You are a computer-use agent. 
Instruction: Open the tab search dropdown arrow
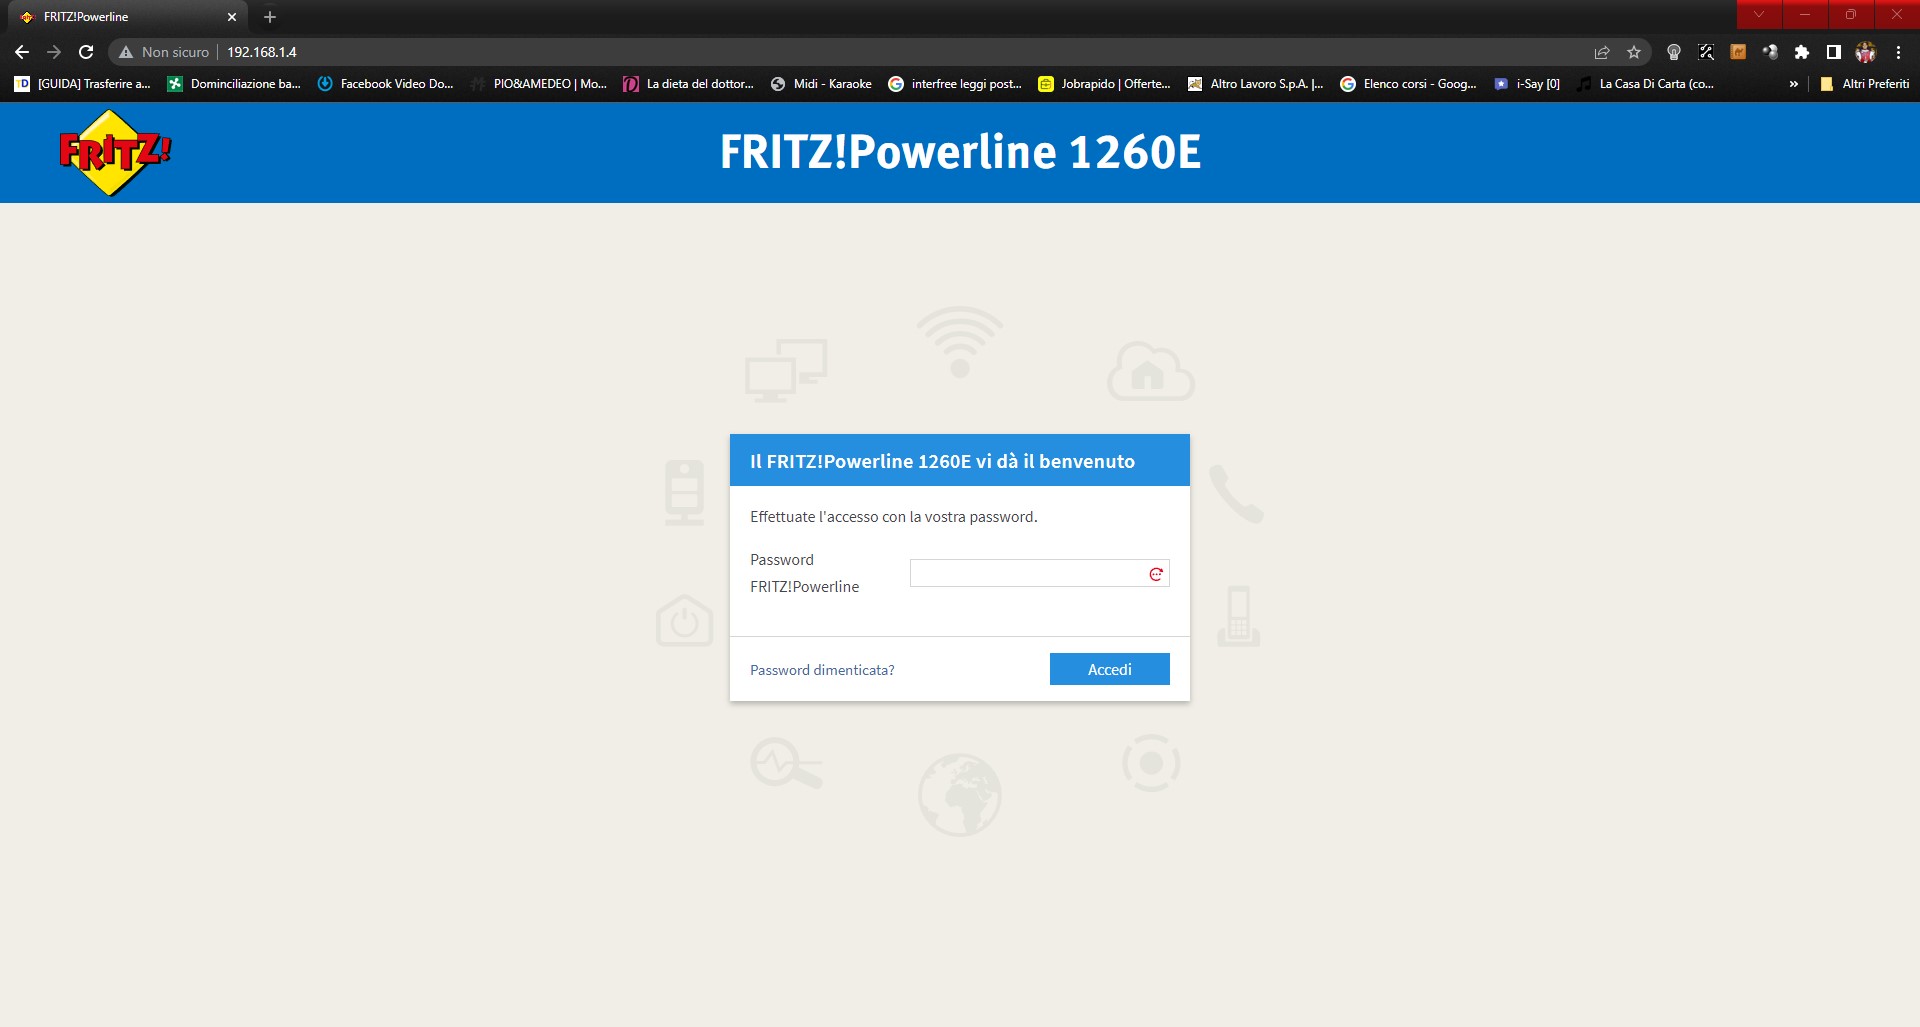click(1759, 14)
